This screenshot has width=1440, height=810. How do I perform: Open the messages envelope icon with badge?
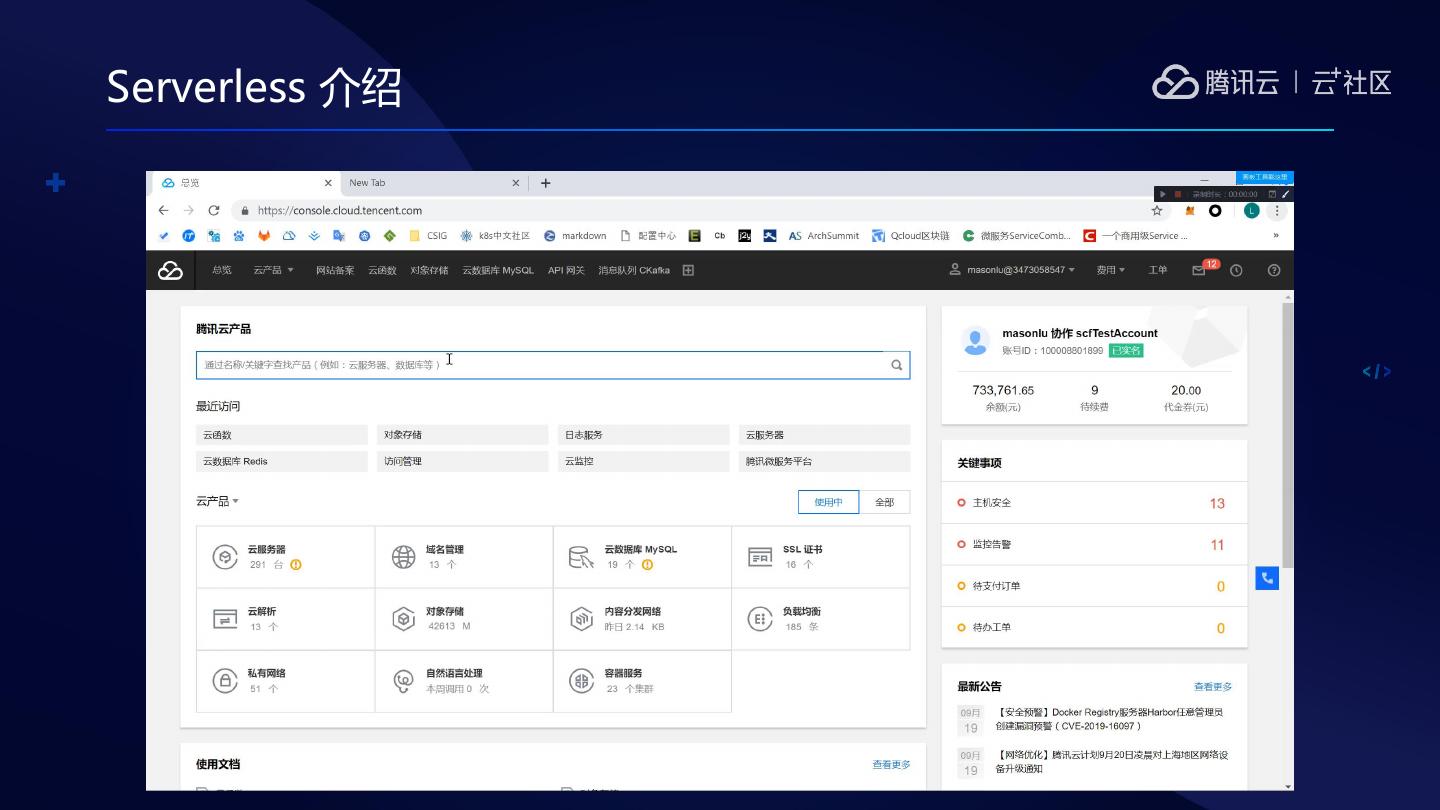(x=1199, y=270)
